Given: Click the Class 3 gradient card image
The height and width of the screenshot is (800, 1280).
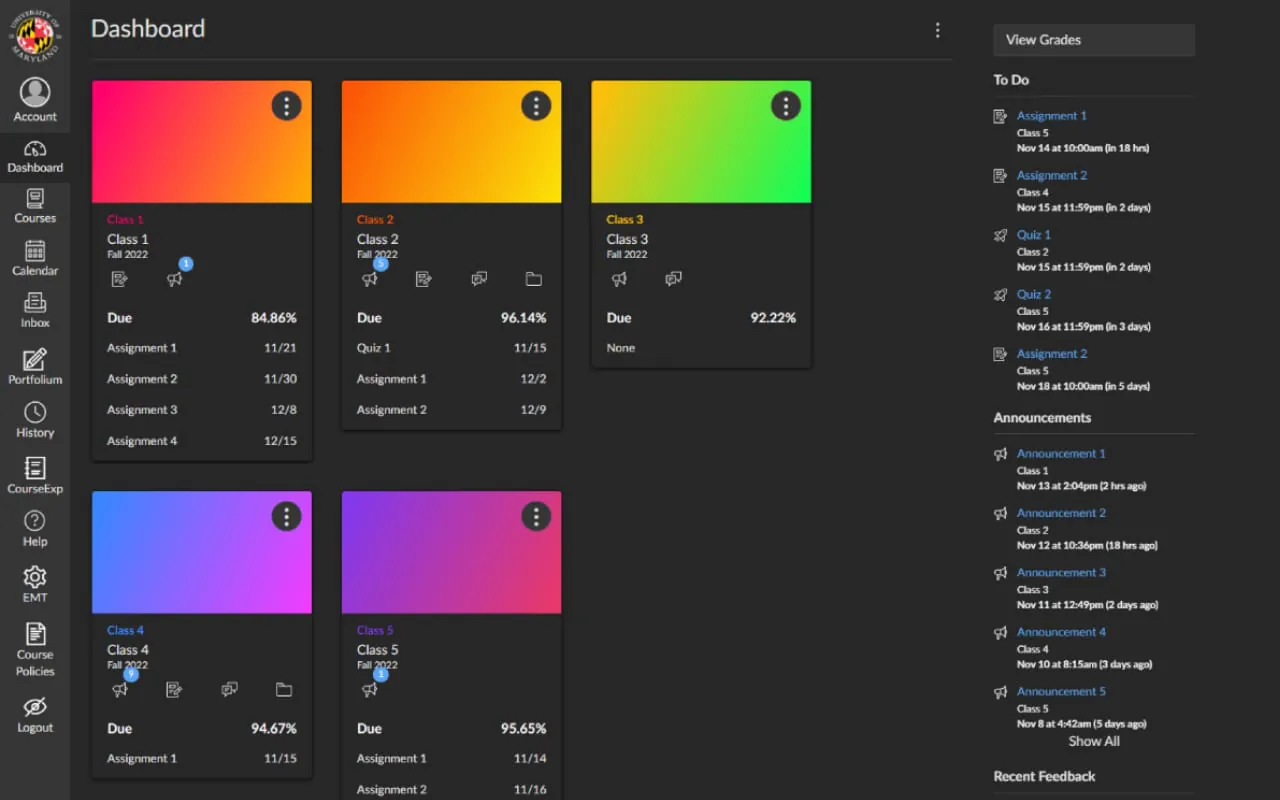Looking at the screenshot, I should coord(701,140).
